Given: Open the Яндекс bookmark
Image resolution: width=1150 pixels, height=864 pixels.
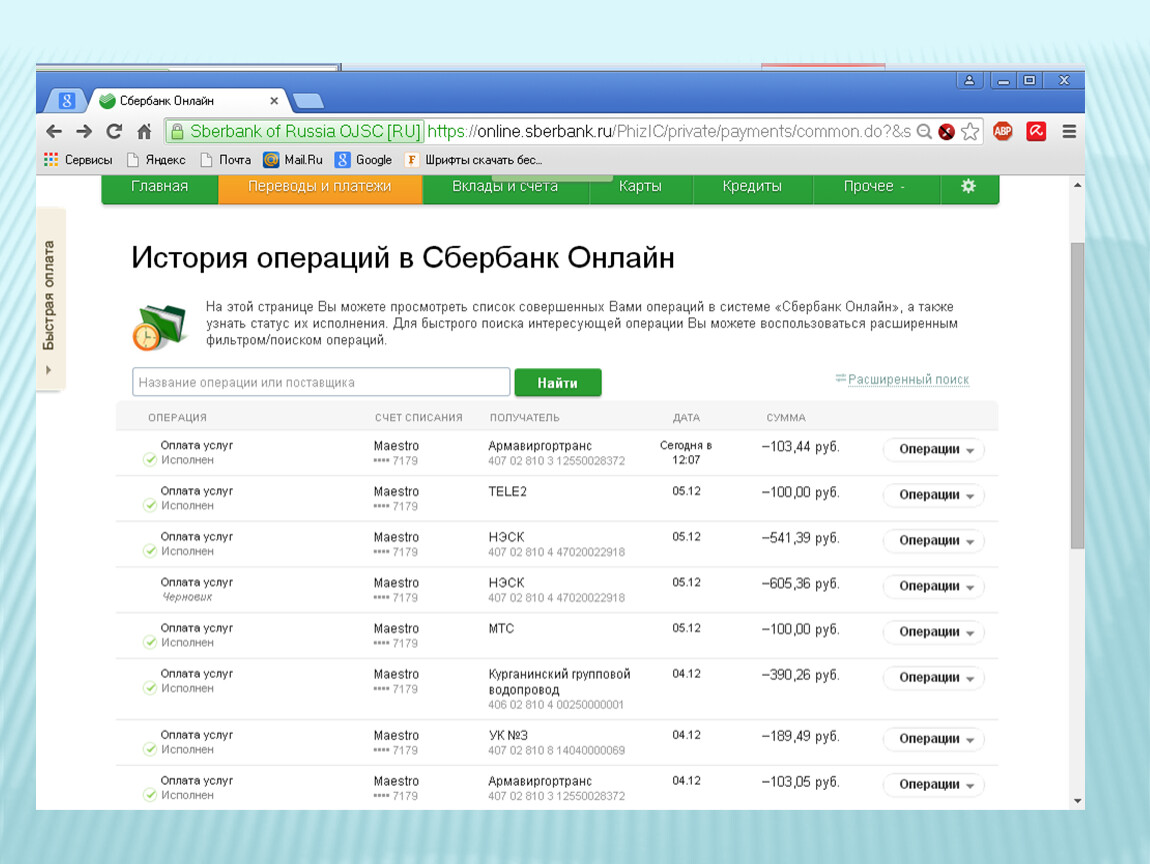Looking at the screenshot, I should (156, 160).
